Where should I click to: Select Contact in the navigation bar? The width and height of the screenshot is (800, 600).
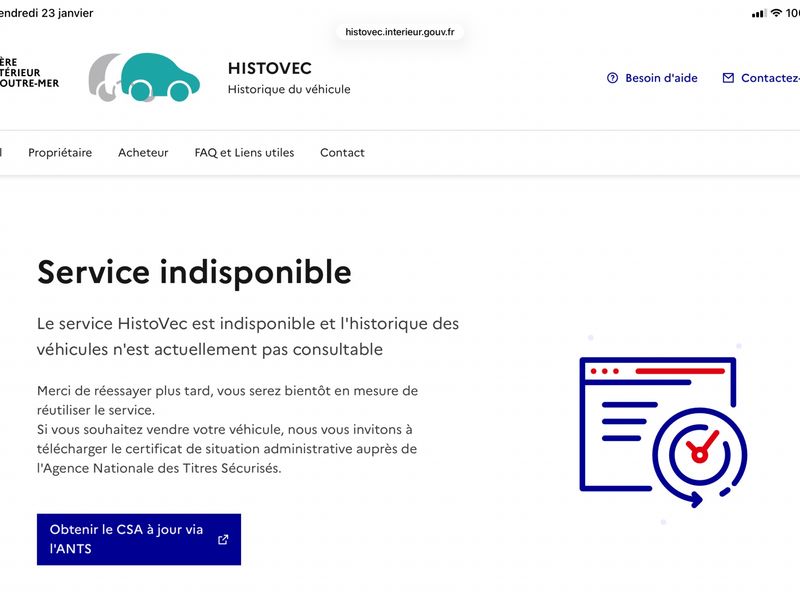342,153
